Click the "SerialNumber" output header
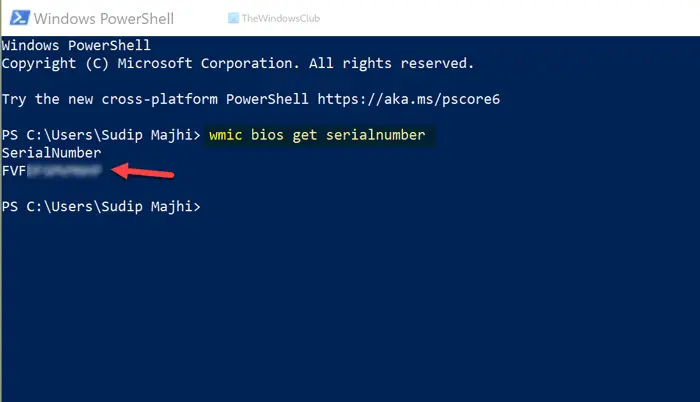This screenshot has height=402, width=700. [52, 153]
